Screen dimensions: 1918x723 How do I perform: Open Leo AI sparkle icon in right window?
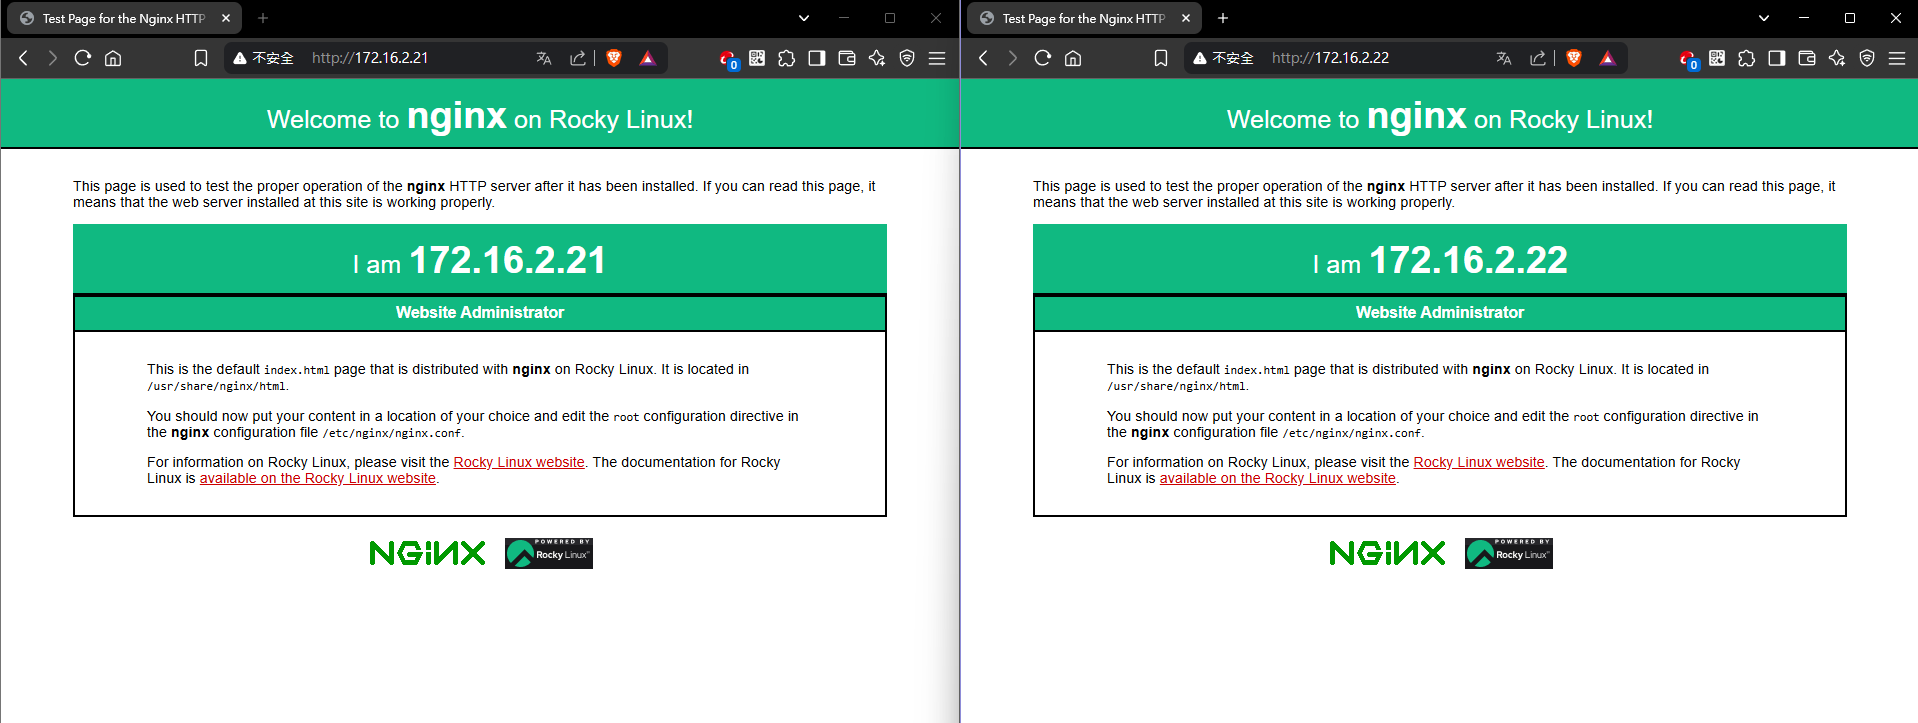[1837, 58]
